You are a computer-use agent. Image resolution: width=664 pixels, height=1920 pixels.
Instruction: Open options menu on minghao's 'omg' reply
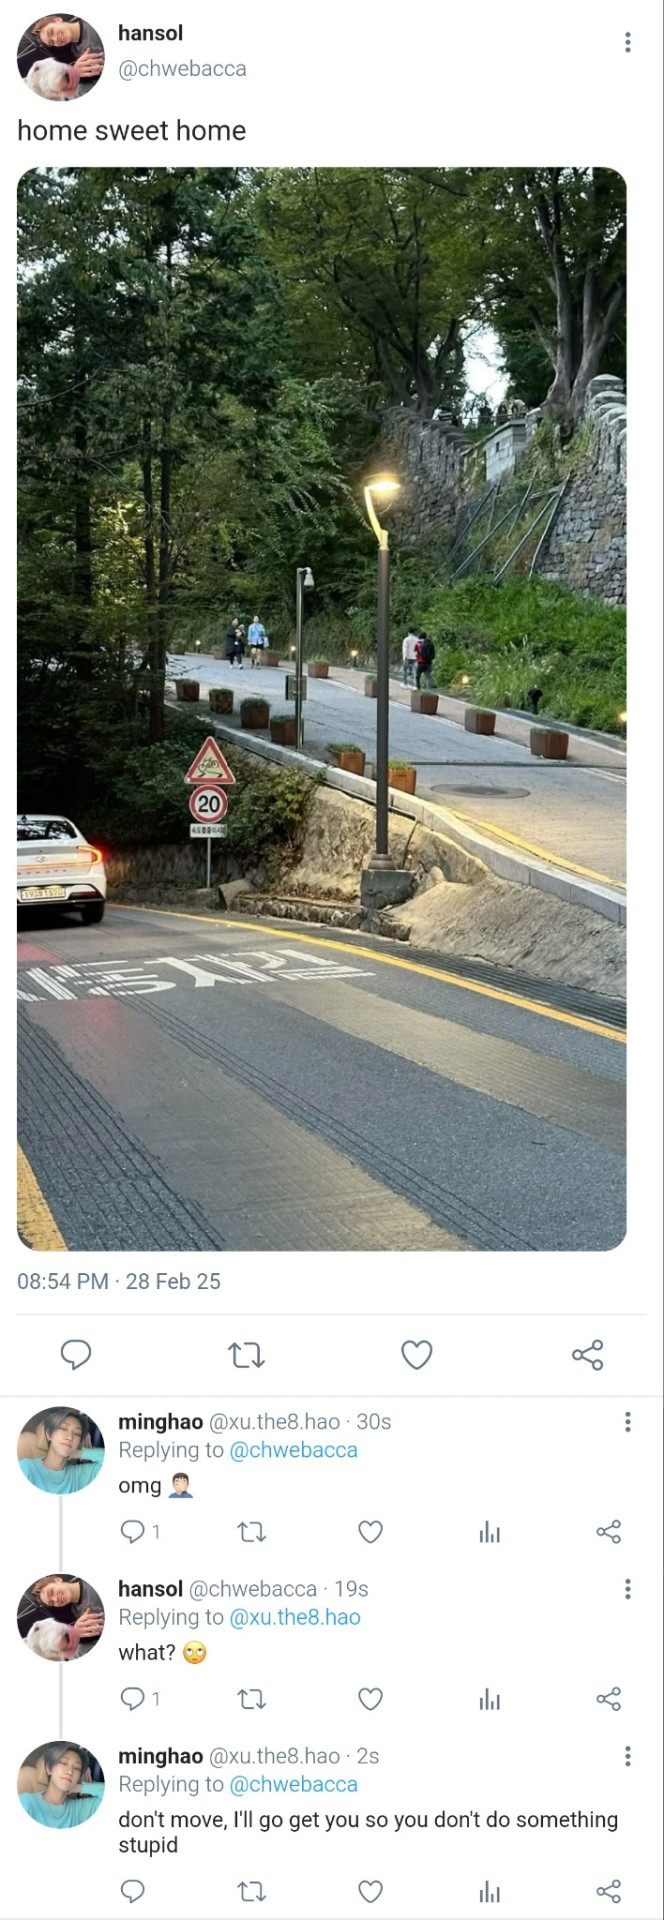coord(627,1422)
